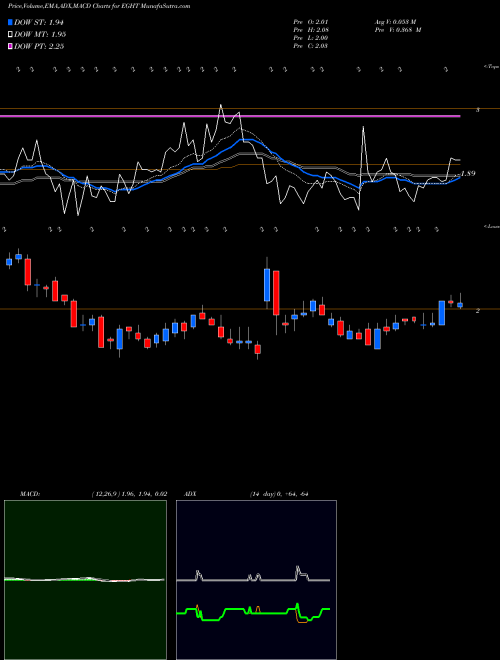Click the 'DOW PT: 2.25' legend label
500x660 pixels.
[x=39, y=46]
